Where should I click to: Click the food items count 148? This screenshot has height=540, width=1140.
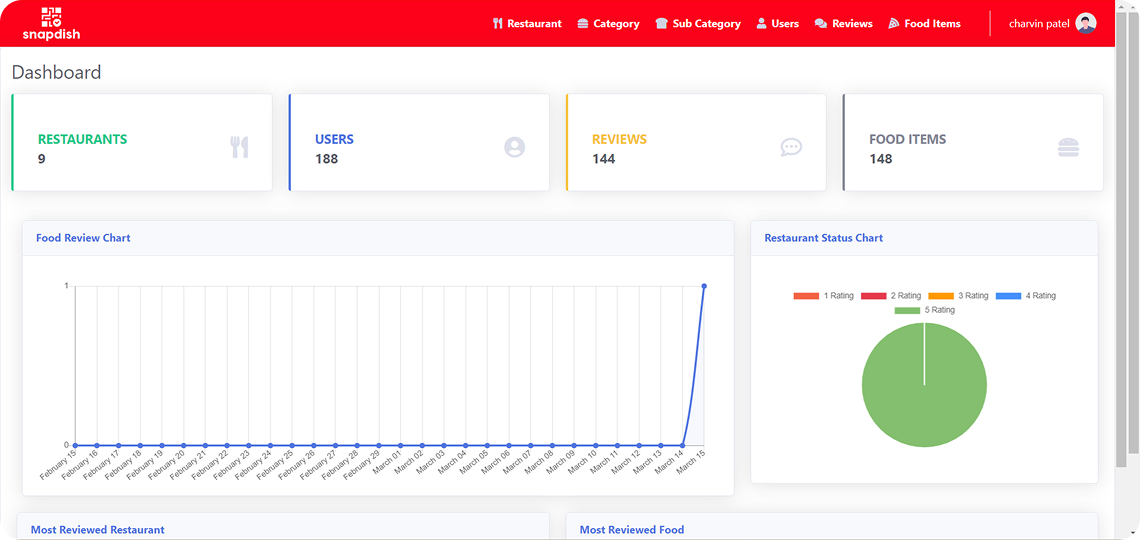(x=881, y=158)
